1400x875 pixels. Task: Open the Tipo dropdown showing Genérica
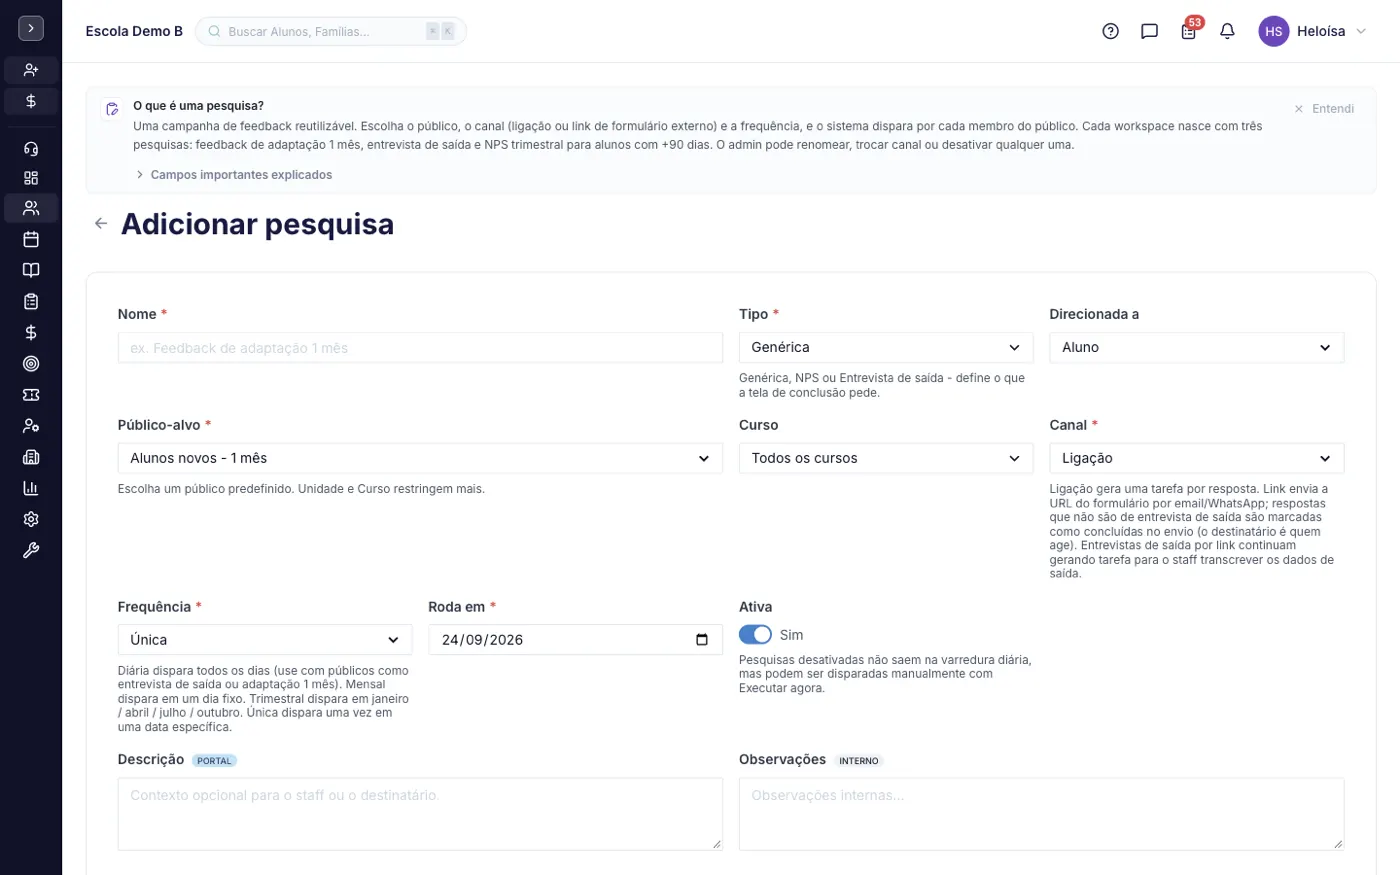[886, 347]
